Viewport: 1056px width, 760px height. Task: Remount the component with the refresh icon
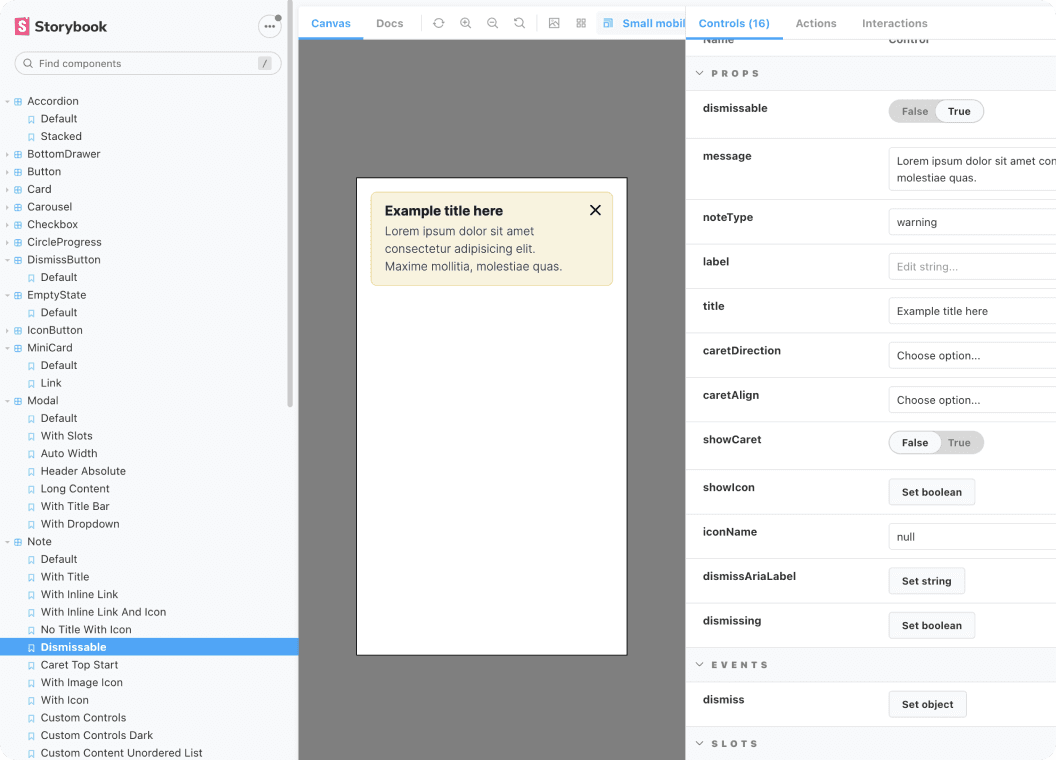[438, 23]
